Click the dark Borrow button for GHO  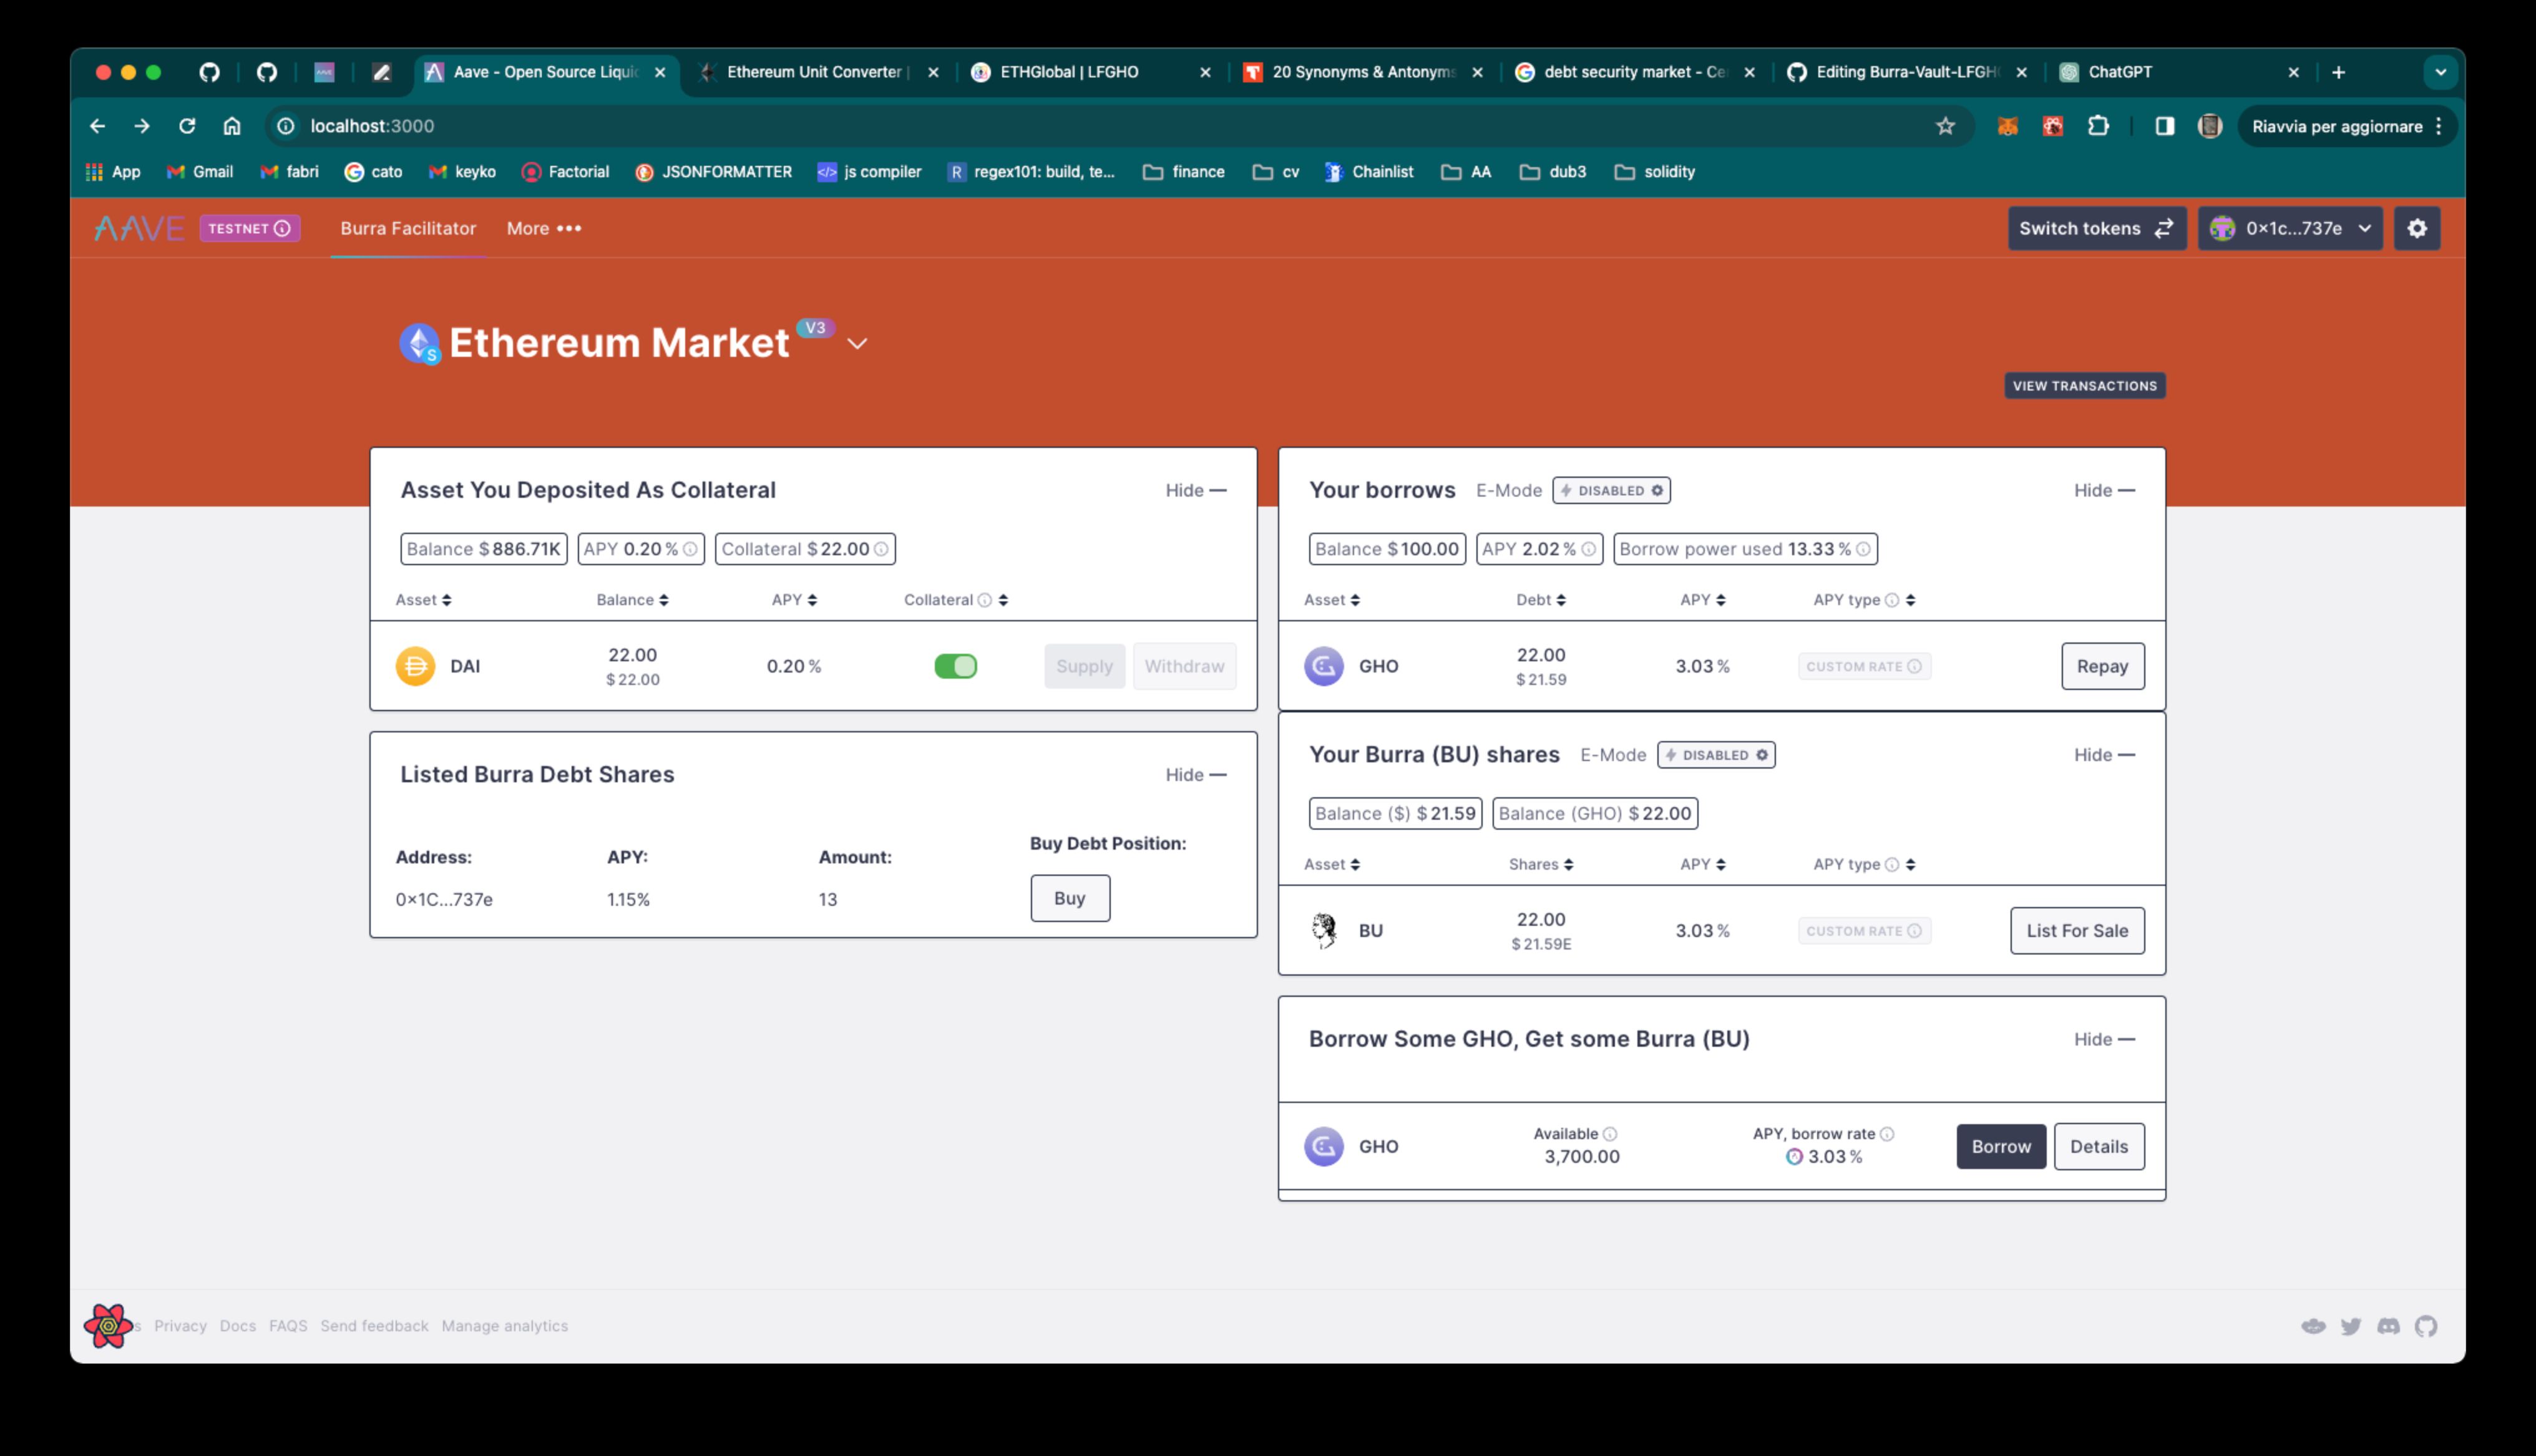tap(2001, 1147)
